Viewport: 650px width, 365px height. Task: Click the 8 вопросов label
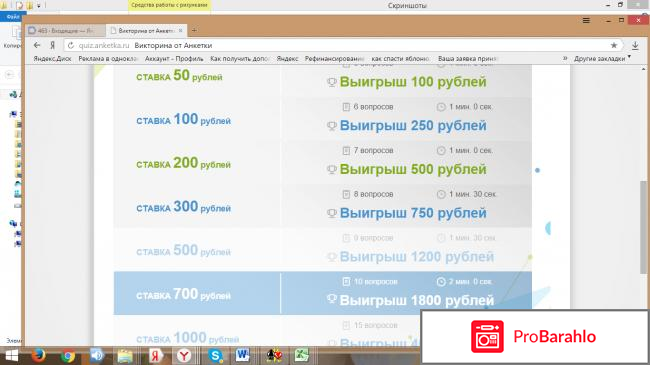click(373, 194)
